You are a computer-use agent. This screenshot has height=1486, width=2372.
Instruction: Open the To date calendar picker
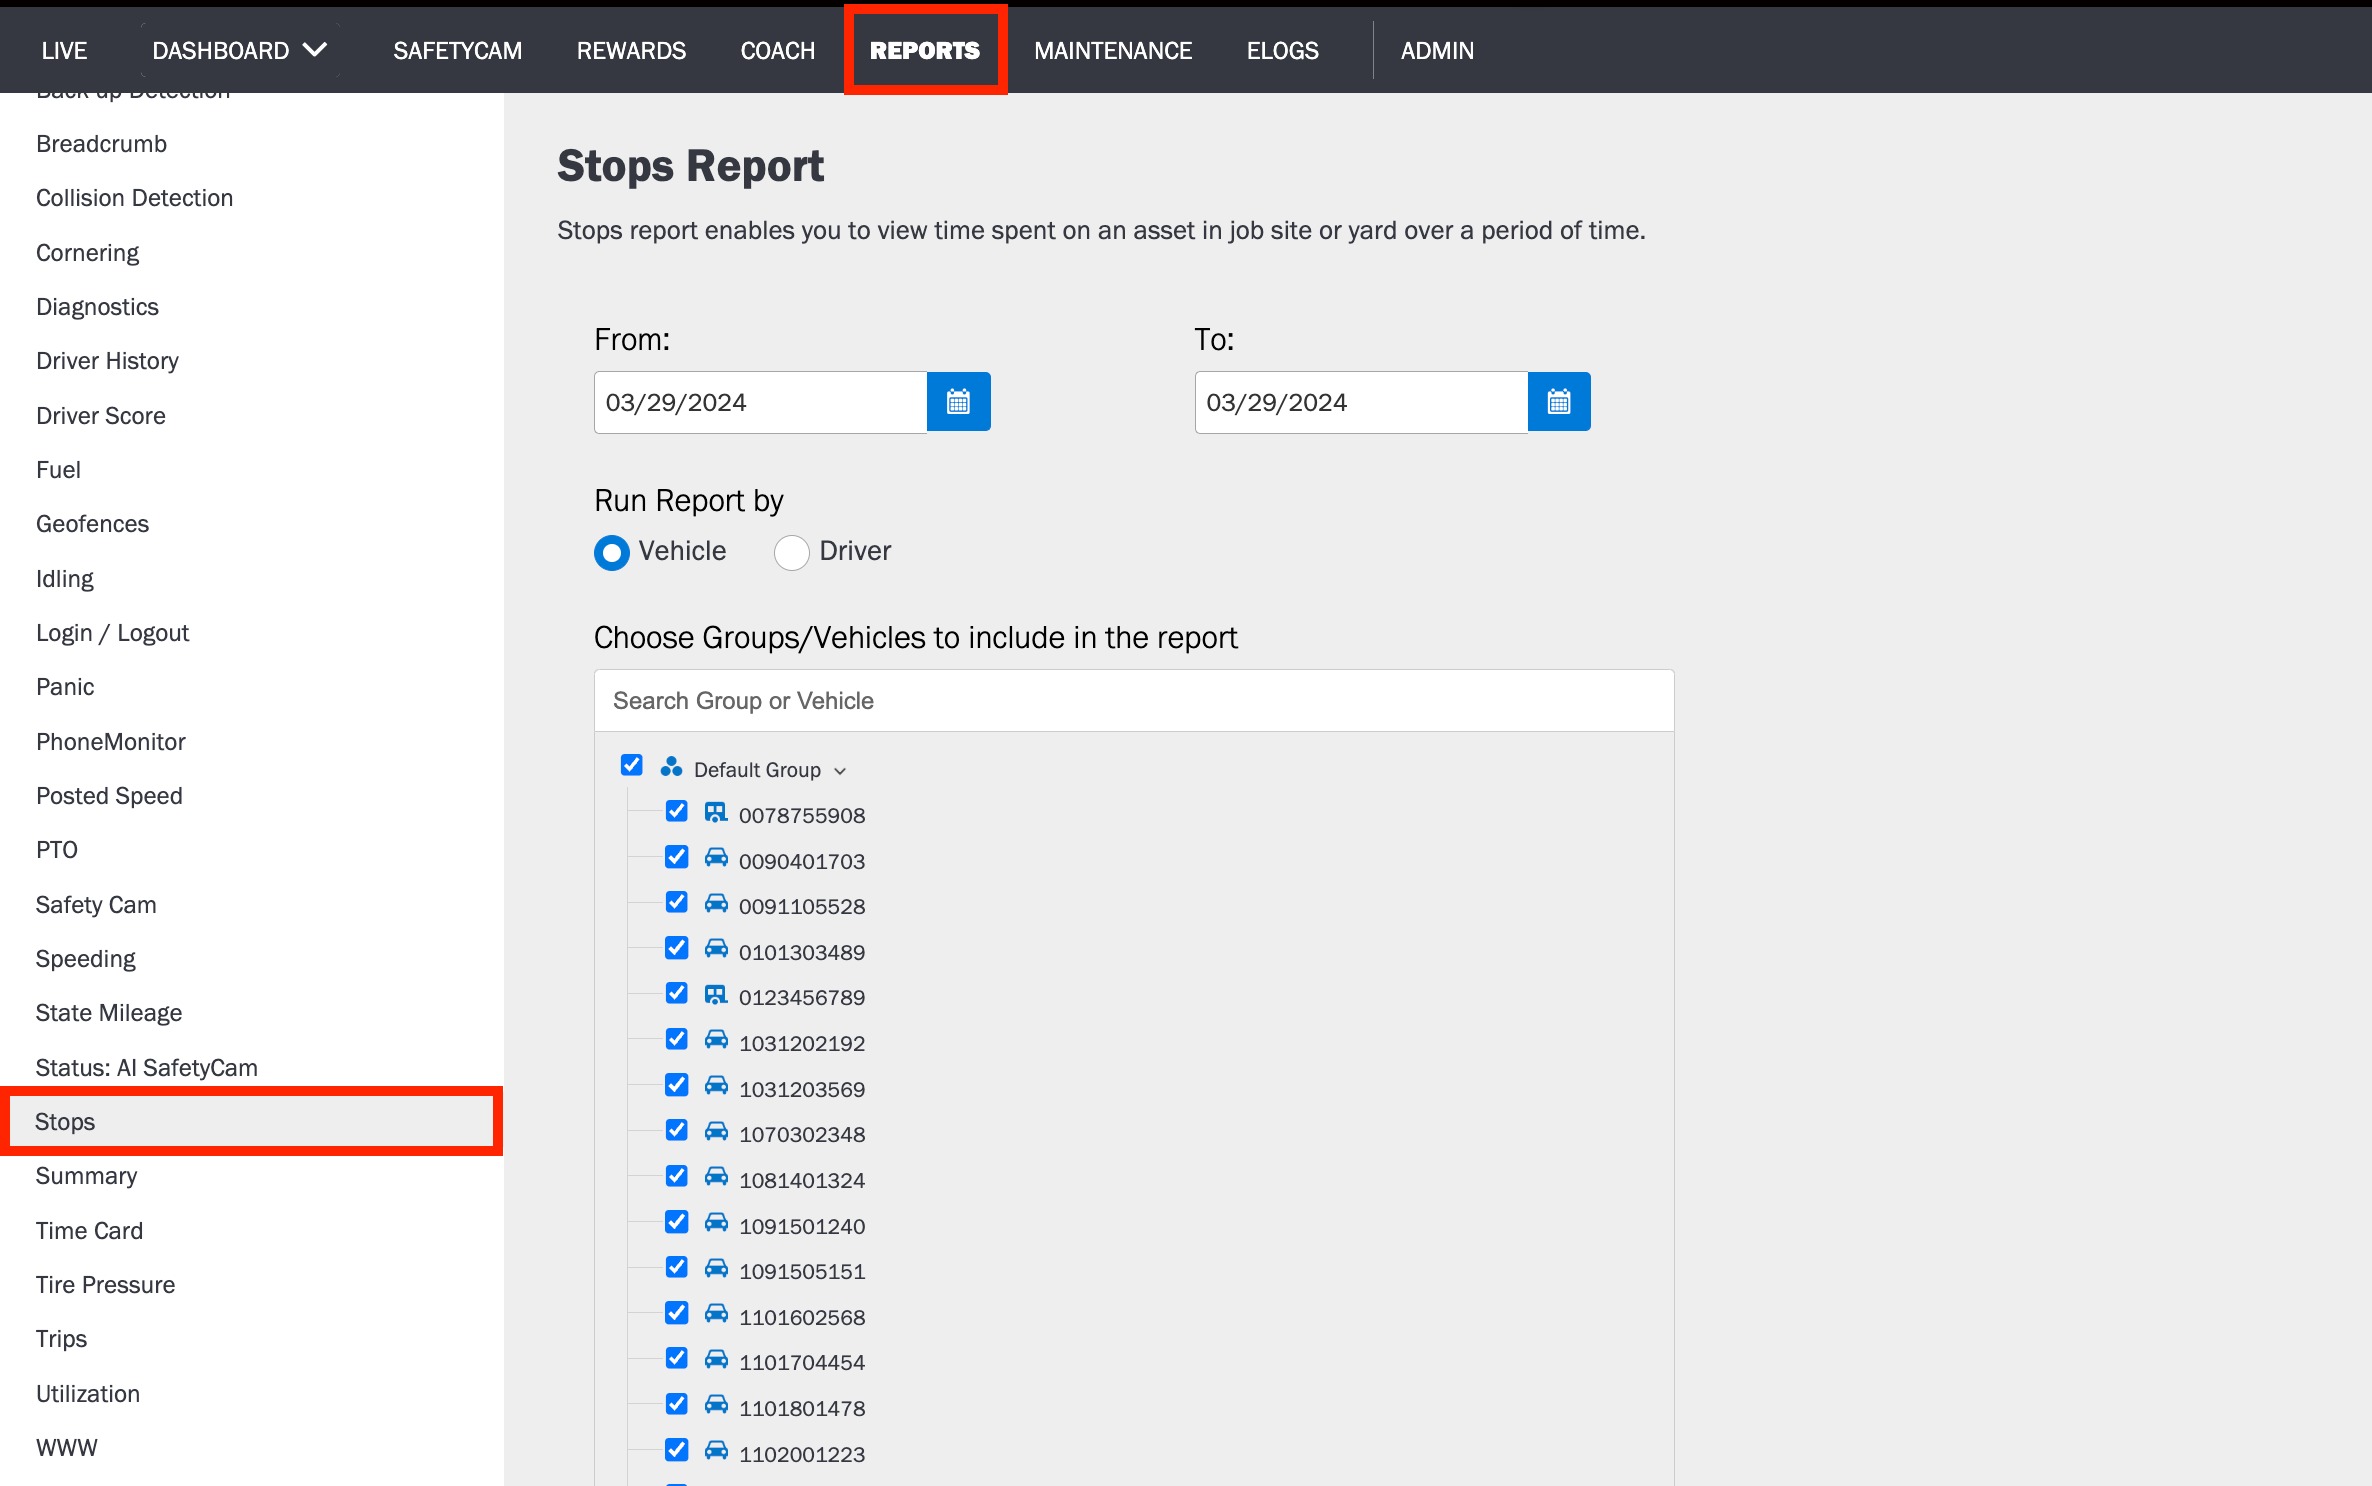(x=1559, y=402)
